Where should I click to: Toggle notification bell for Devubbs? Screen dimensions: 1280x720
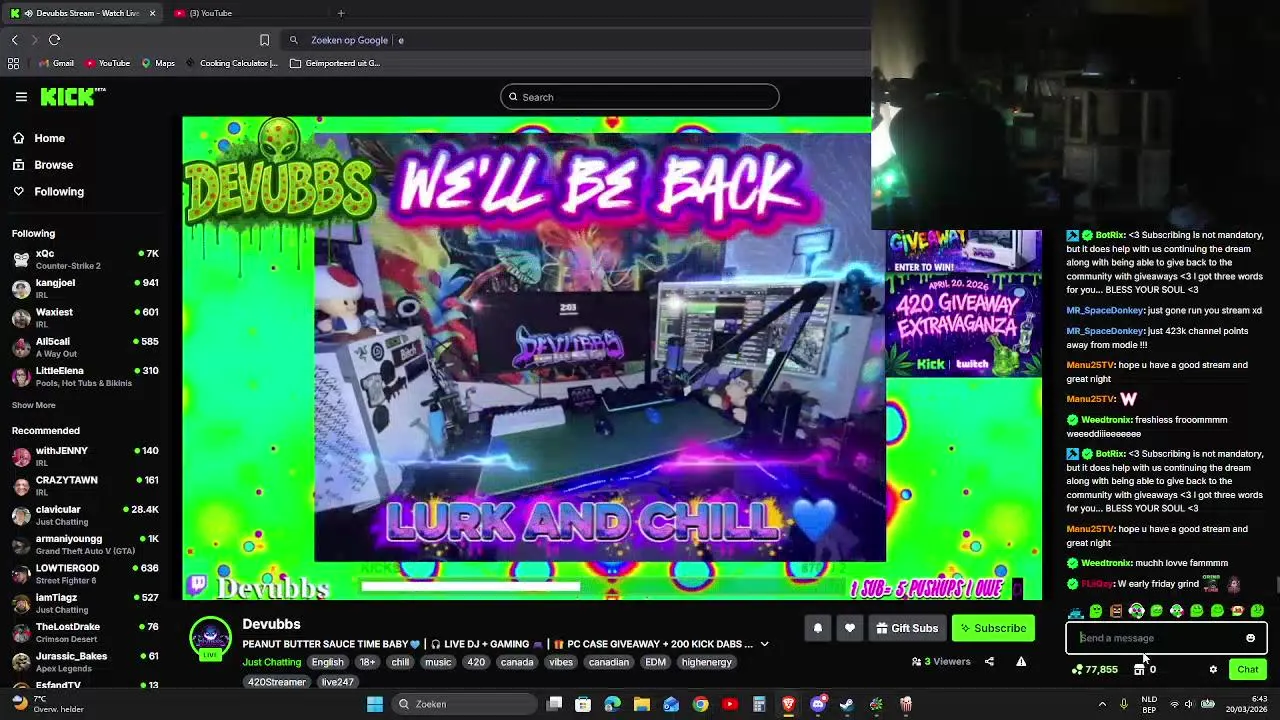pos(817,628)
